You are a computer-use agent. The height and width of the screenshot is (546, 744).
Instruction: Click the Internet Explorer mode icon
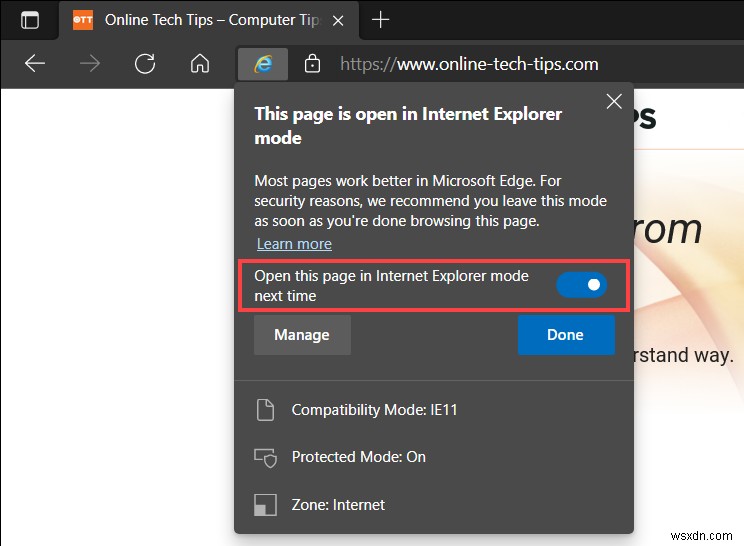[263, 64]
